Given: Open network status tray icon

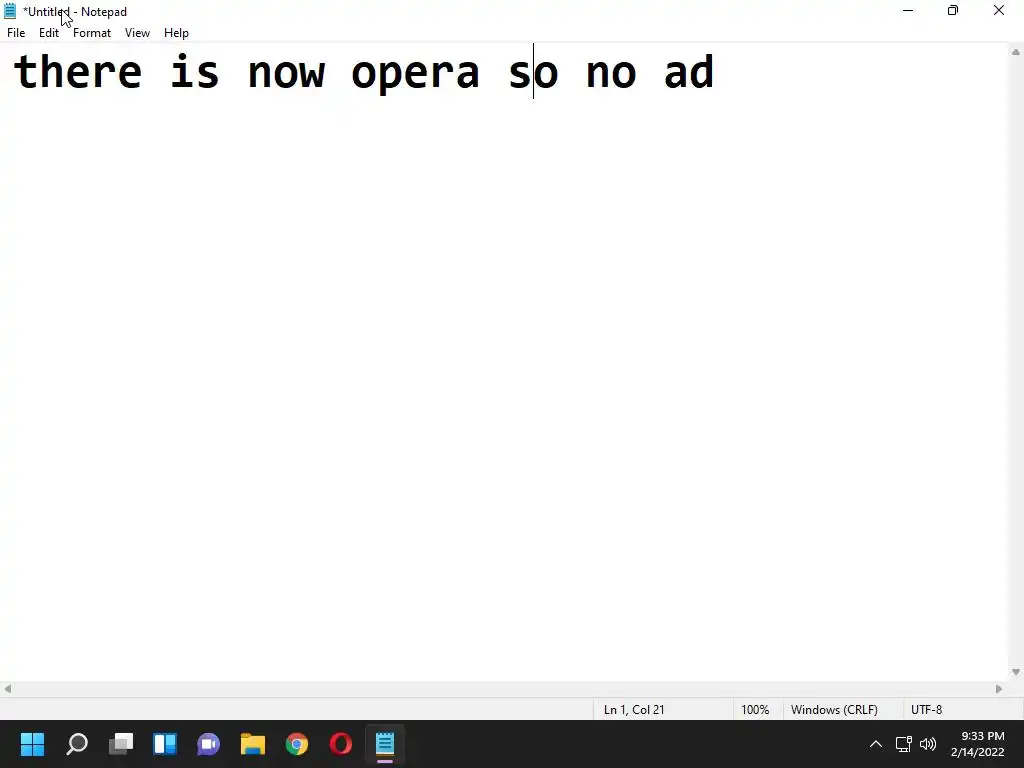Looking at the screenshot, I should [904, 744].
